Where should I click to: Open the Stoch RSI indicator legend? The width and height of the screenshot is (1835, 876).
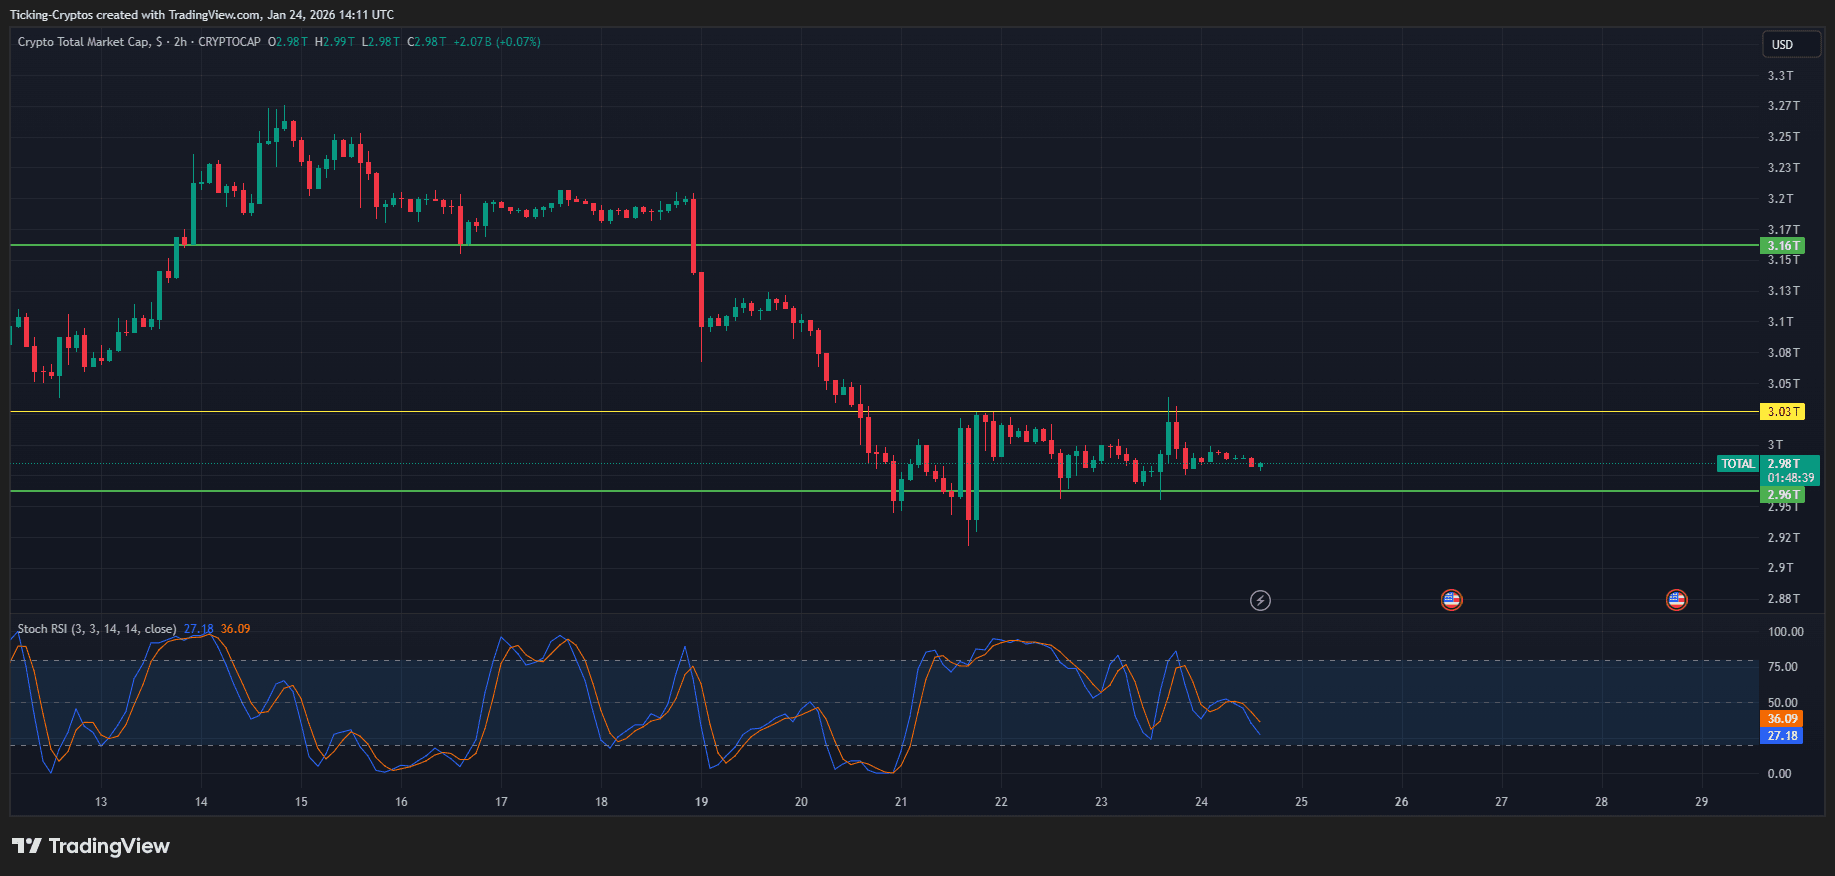(96, 629)
